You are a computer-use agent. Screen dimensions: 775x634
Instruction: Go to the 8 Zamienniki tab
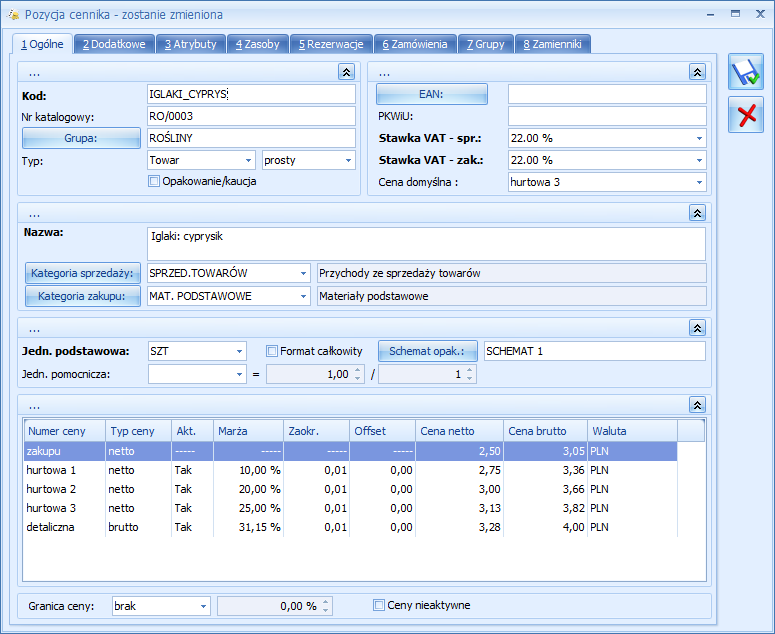click(553, 44)
